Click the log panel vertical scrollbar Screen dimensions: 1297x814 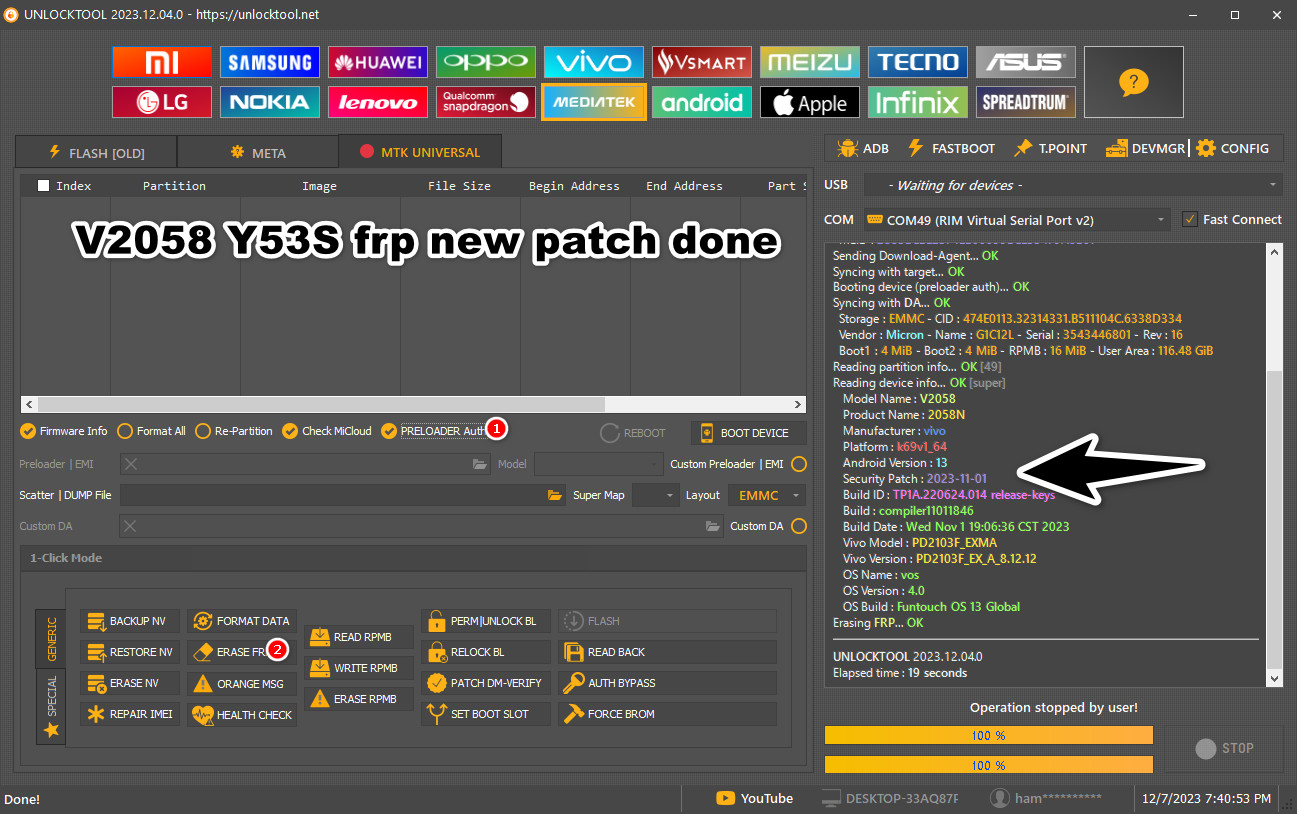pyautogui.click(x=1273, y=465)
